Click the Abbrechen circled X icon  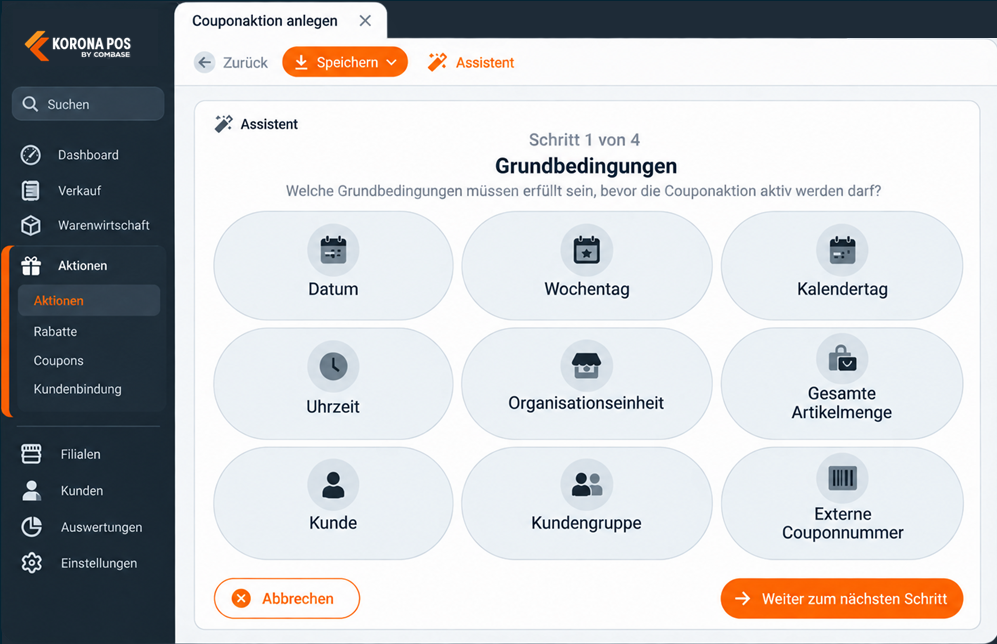(x=241, y=598)
